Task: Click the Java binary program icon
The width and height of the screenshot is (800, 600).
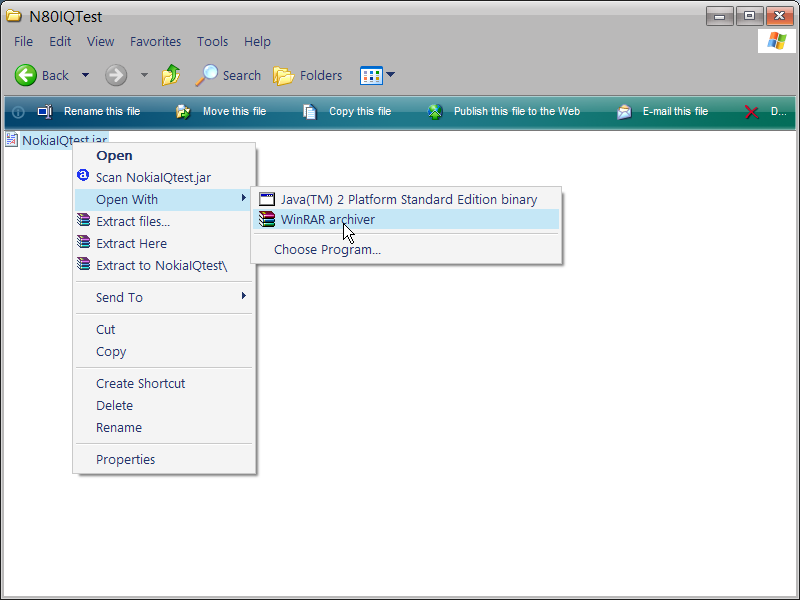Action: (x=267, y=199)
